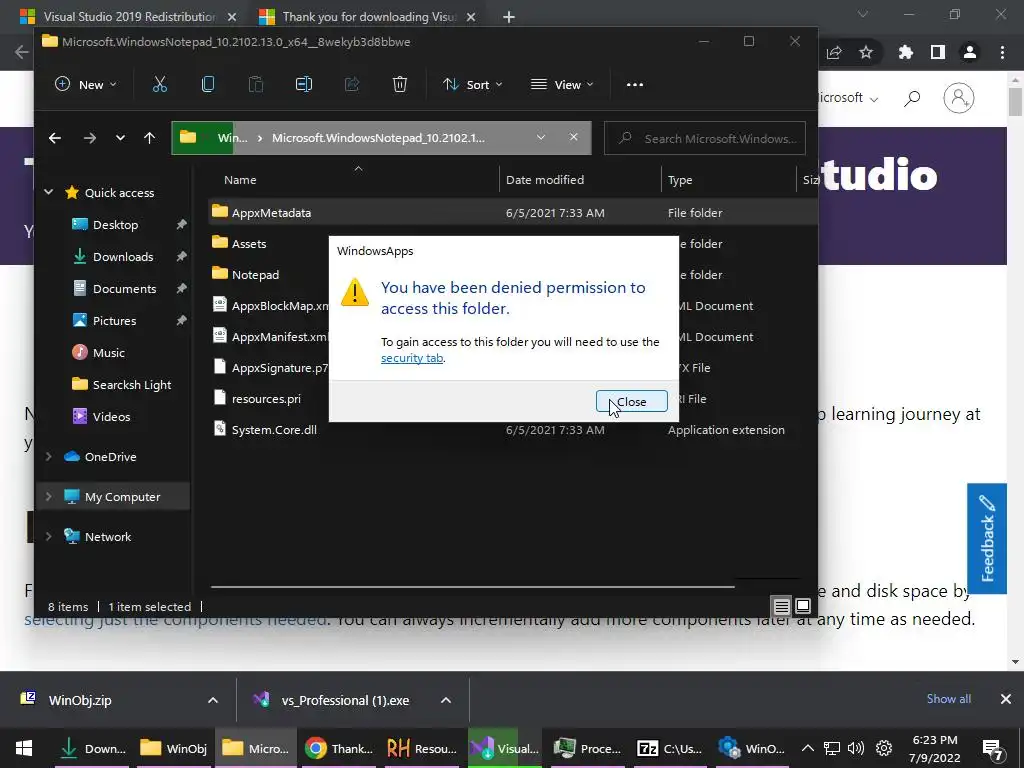
Task: Open options for WinObj.zip download
Action: [213, 700]
